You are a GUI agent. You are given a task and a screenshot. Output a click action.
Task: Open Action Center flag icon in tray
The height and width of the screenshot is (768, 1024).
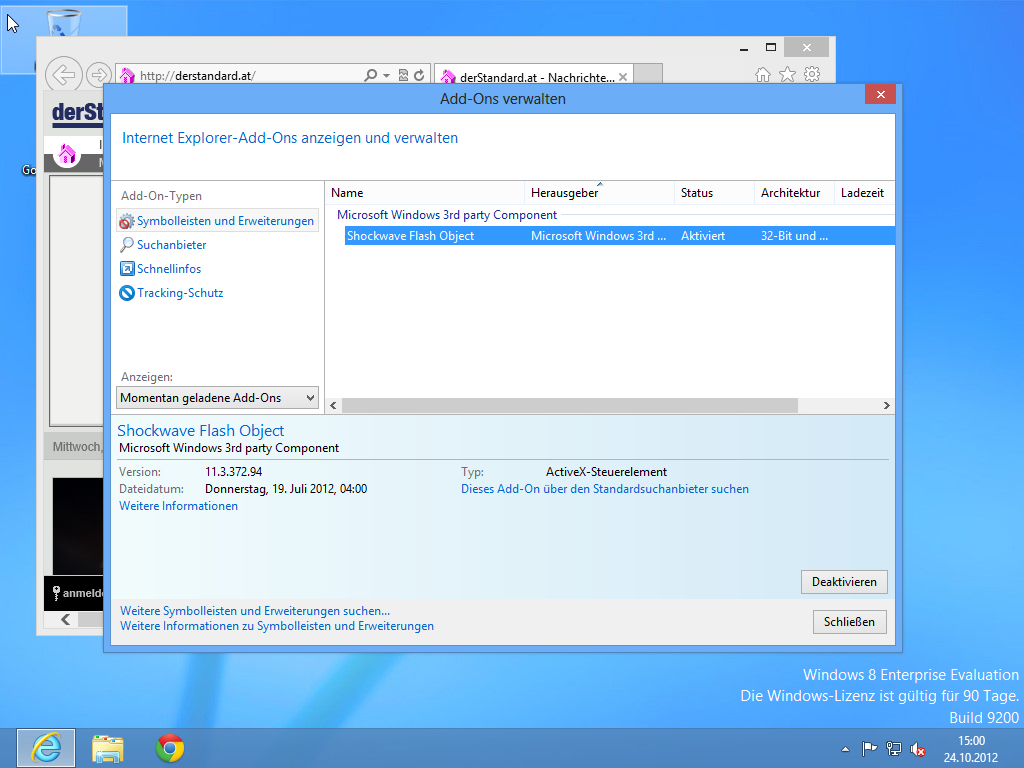tap(869, 749)
